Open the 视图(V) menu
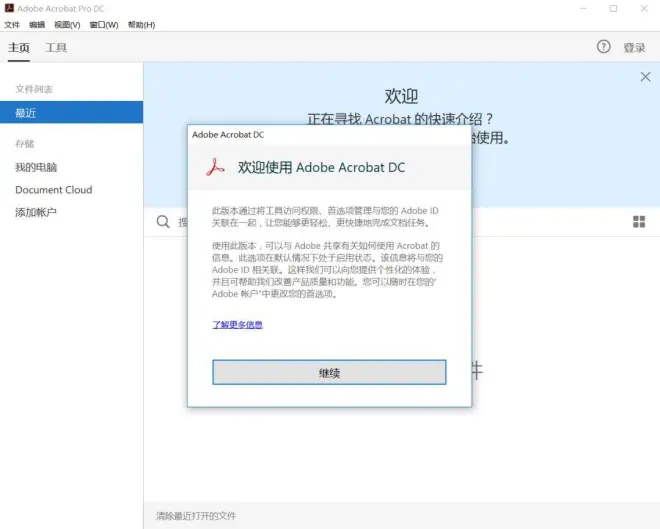 click(x=67, y=25)
